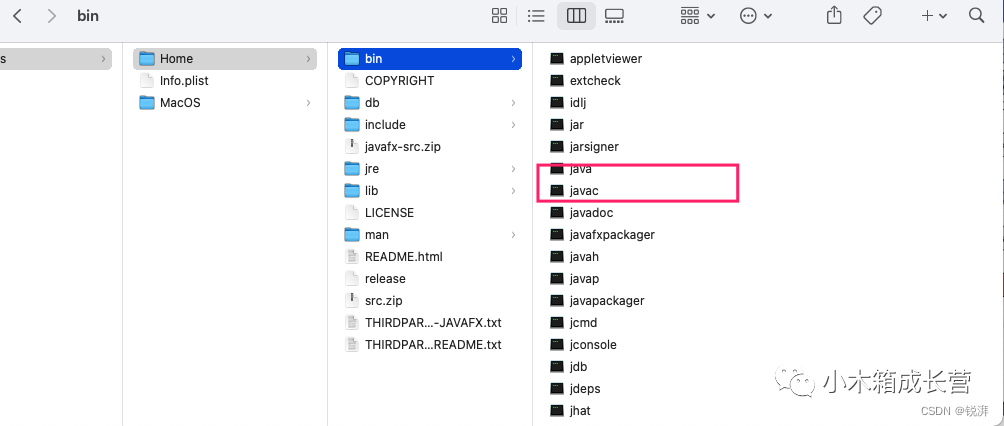The height and width of the screenshot is (426, 1004).
Task: Expand the include folder chevron
Action: tap(514, 125)
